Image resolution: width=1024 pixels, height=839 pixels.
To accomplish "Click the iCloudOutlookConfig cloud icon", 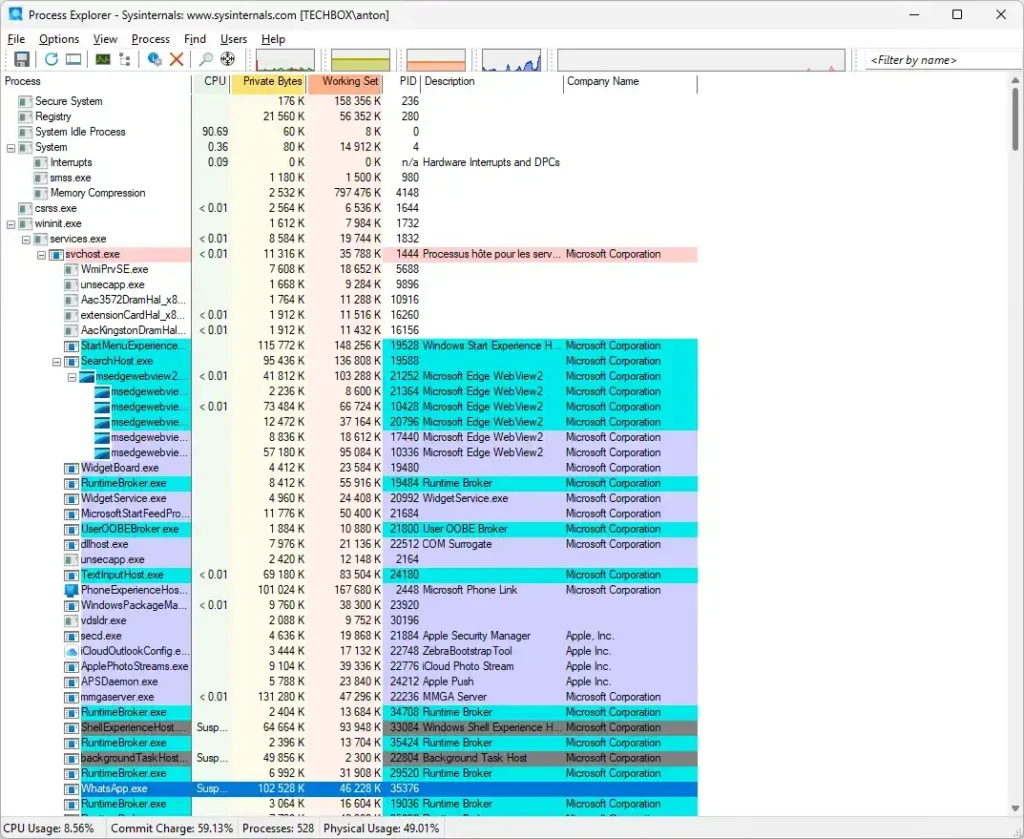I will point(71,651).
